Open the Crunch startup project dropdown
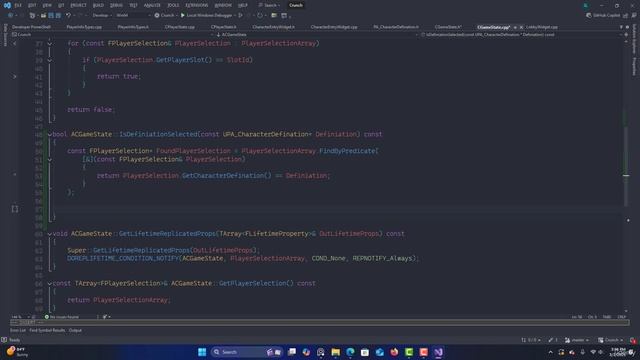This screenshot has height=360, width=640. click(165, 16)
